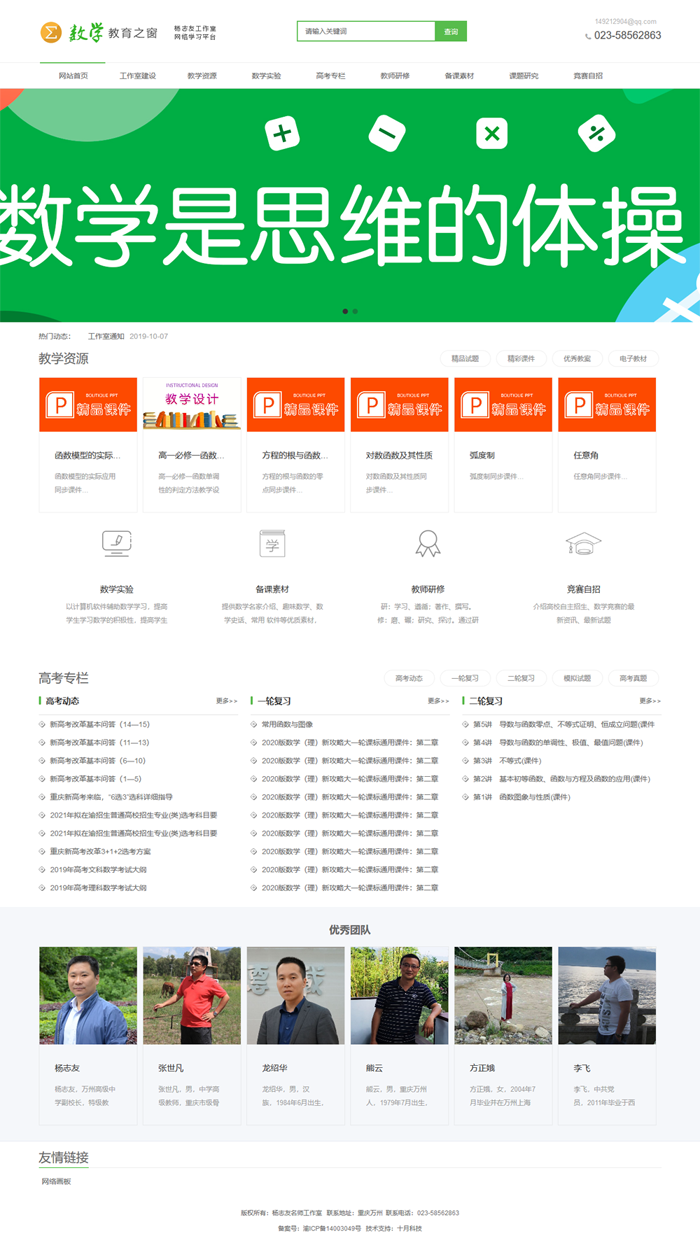
Task: Click the 精品试题 filter pill
Action: (x=465, y=358)
